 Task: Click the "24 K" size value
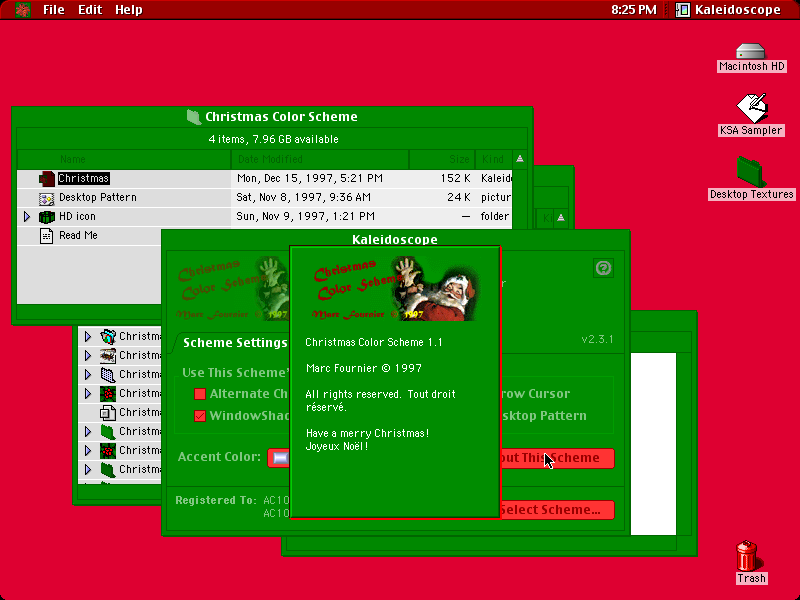459,197
